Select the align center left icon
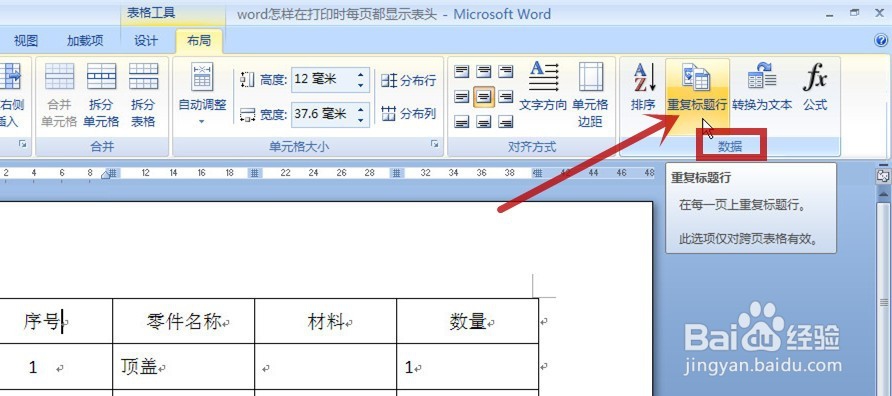Image resolution: width=892 pixels, height=396 pixels. [462, 97]
